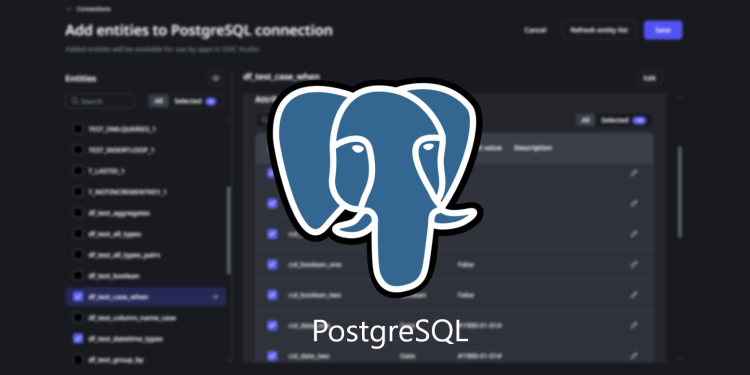Viewport: 750px width, 375px height.
Task: Click pencil icon in the first attribute row
Action: (634, 173)
